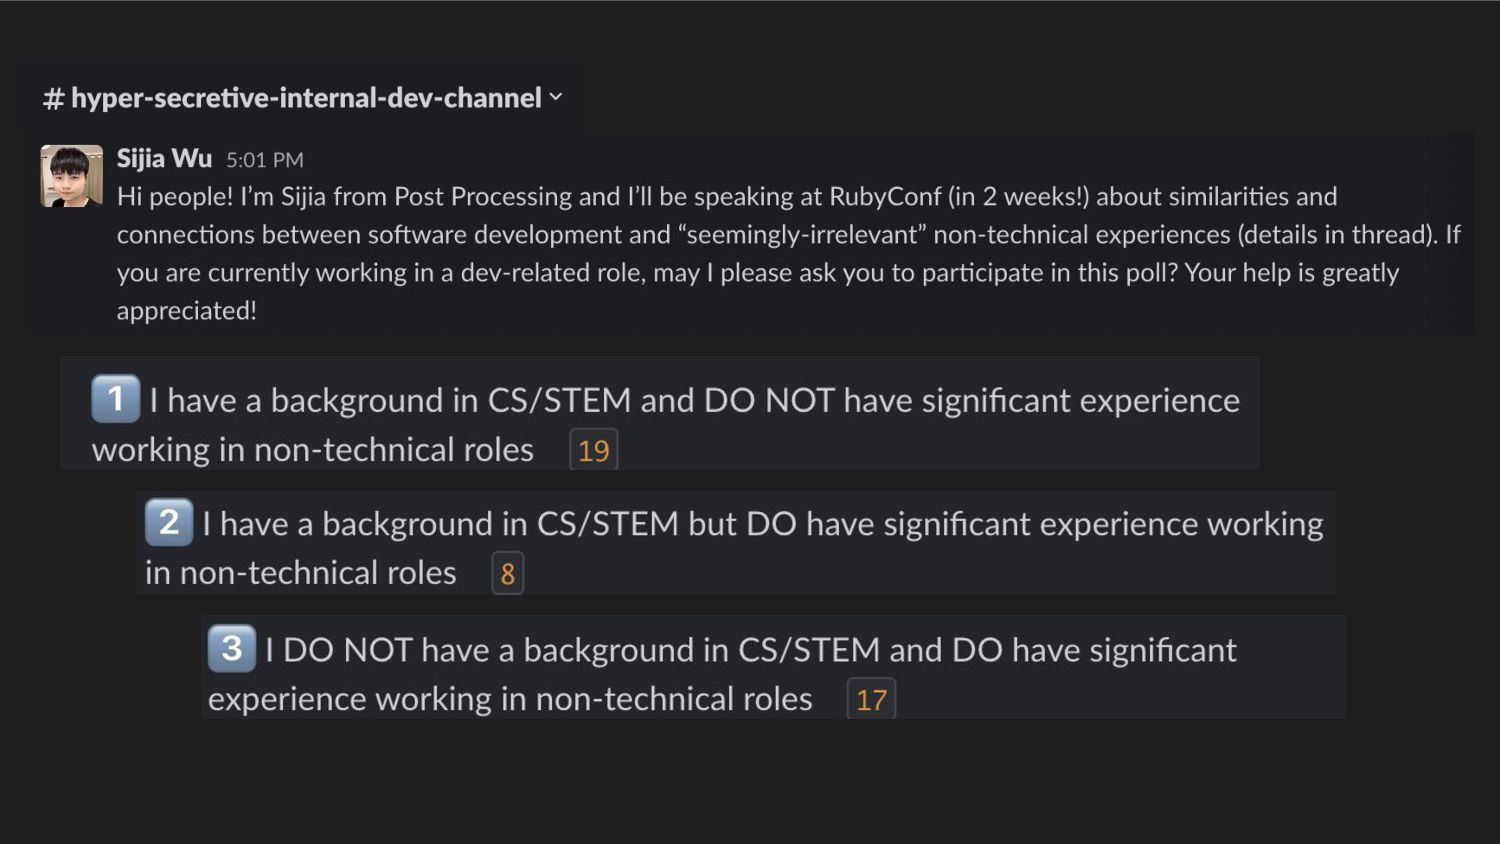Select the number 1 emoji icon
The image size is (1500, 844).
coord(116,399)
